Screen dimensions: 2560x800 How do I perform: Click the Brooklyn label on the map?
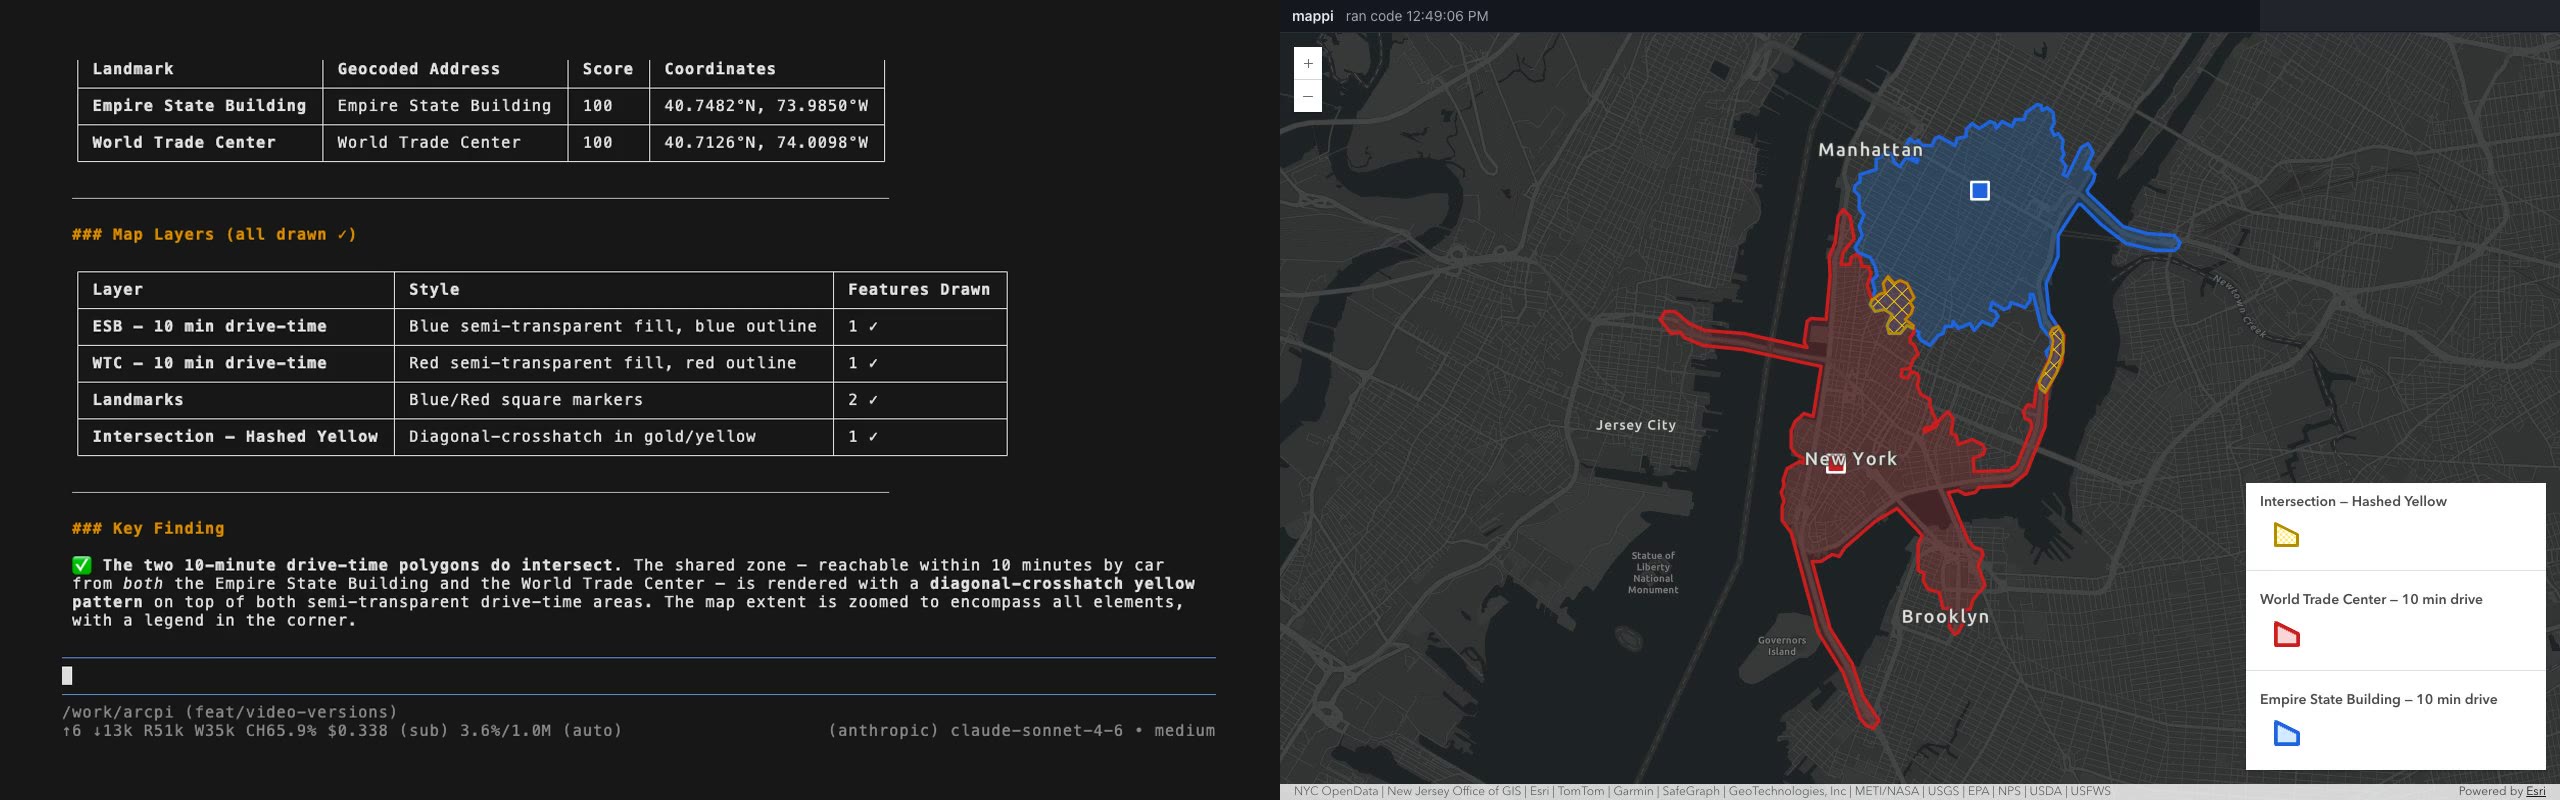(x=1945, y=616)
